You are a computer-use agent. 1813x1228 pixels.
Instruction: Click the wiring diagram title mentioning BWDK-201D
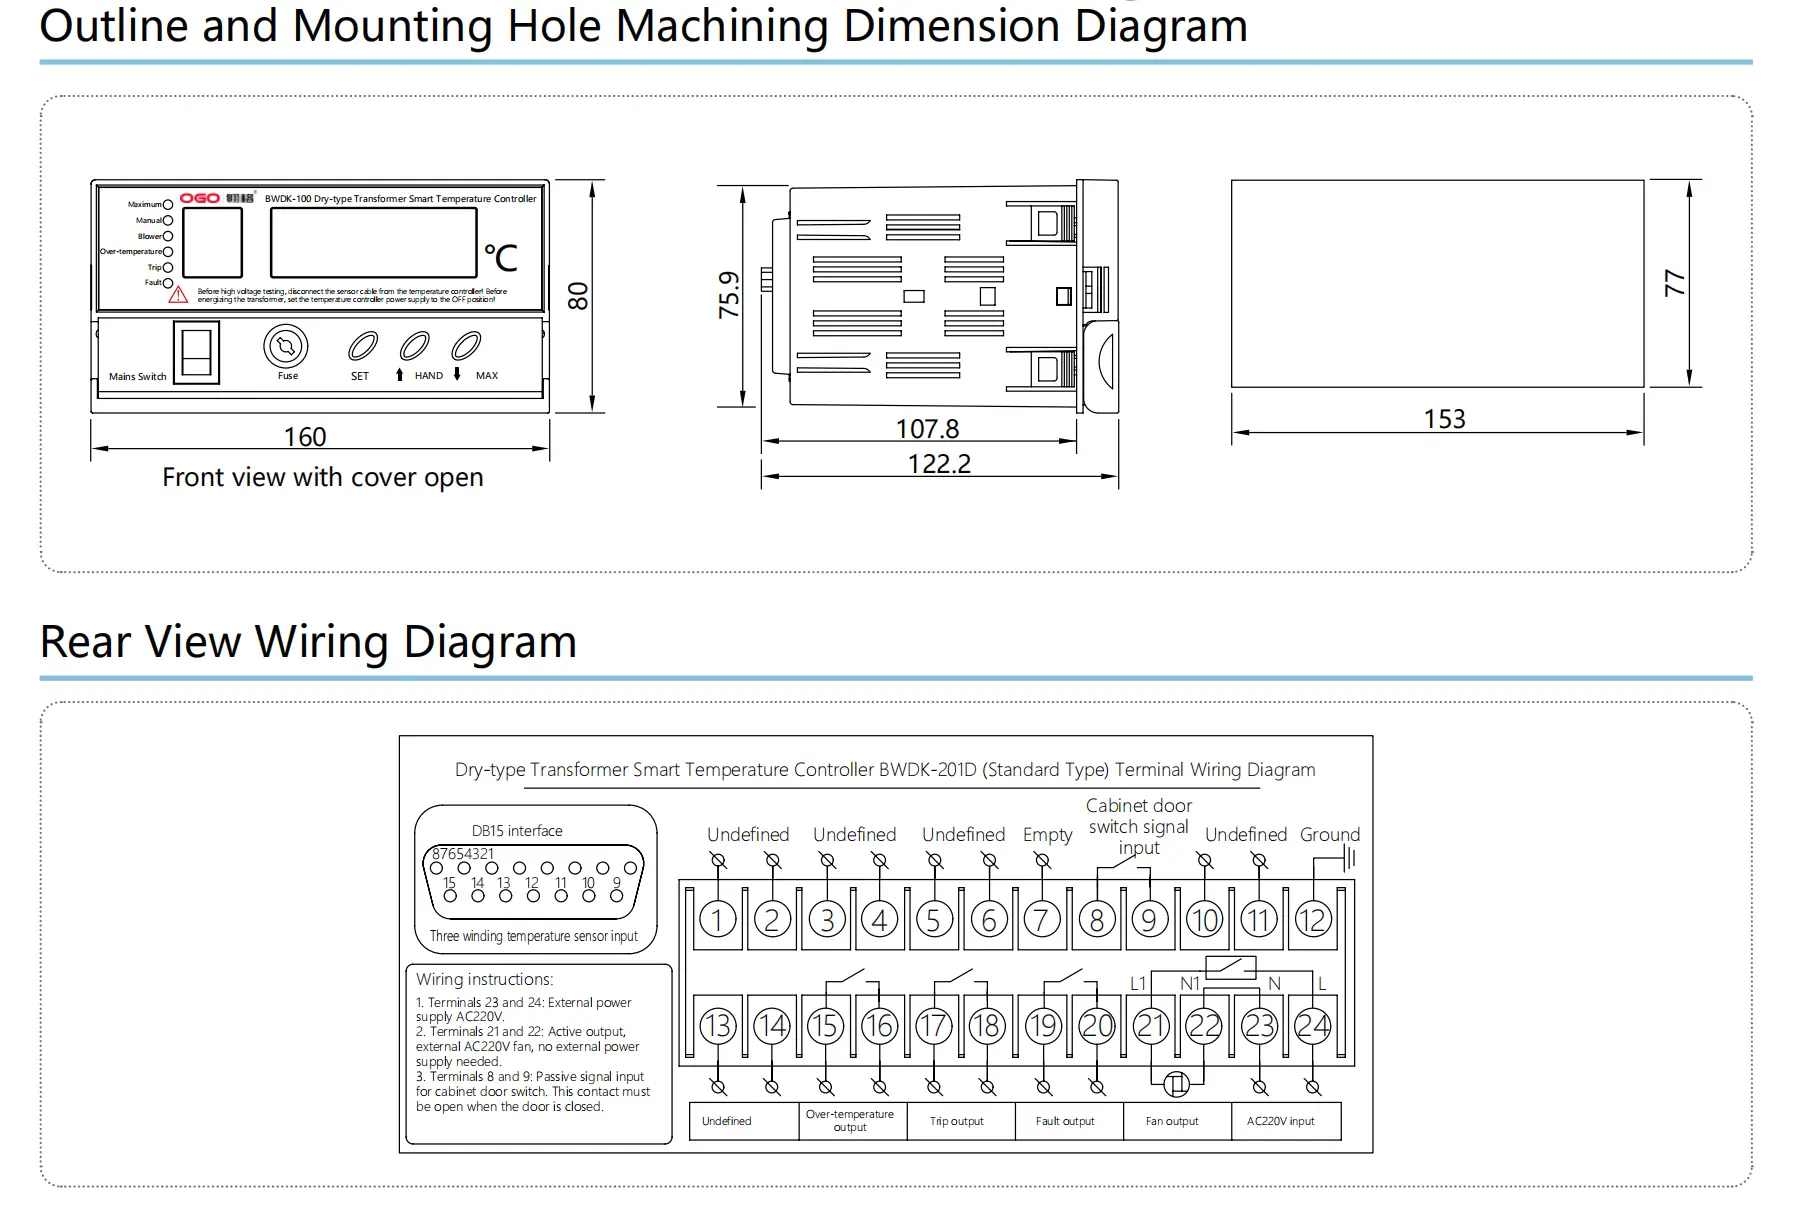[885, 770]
